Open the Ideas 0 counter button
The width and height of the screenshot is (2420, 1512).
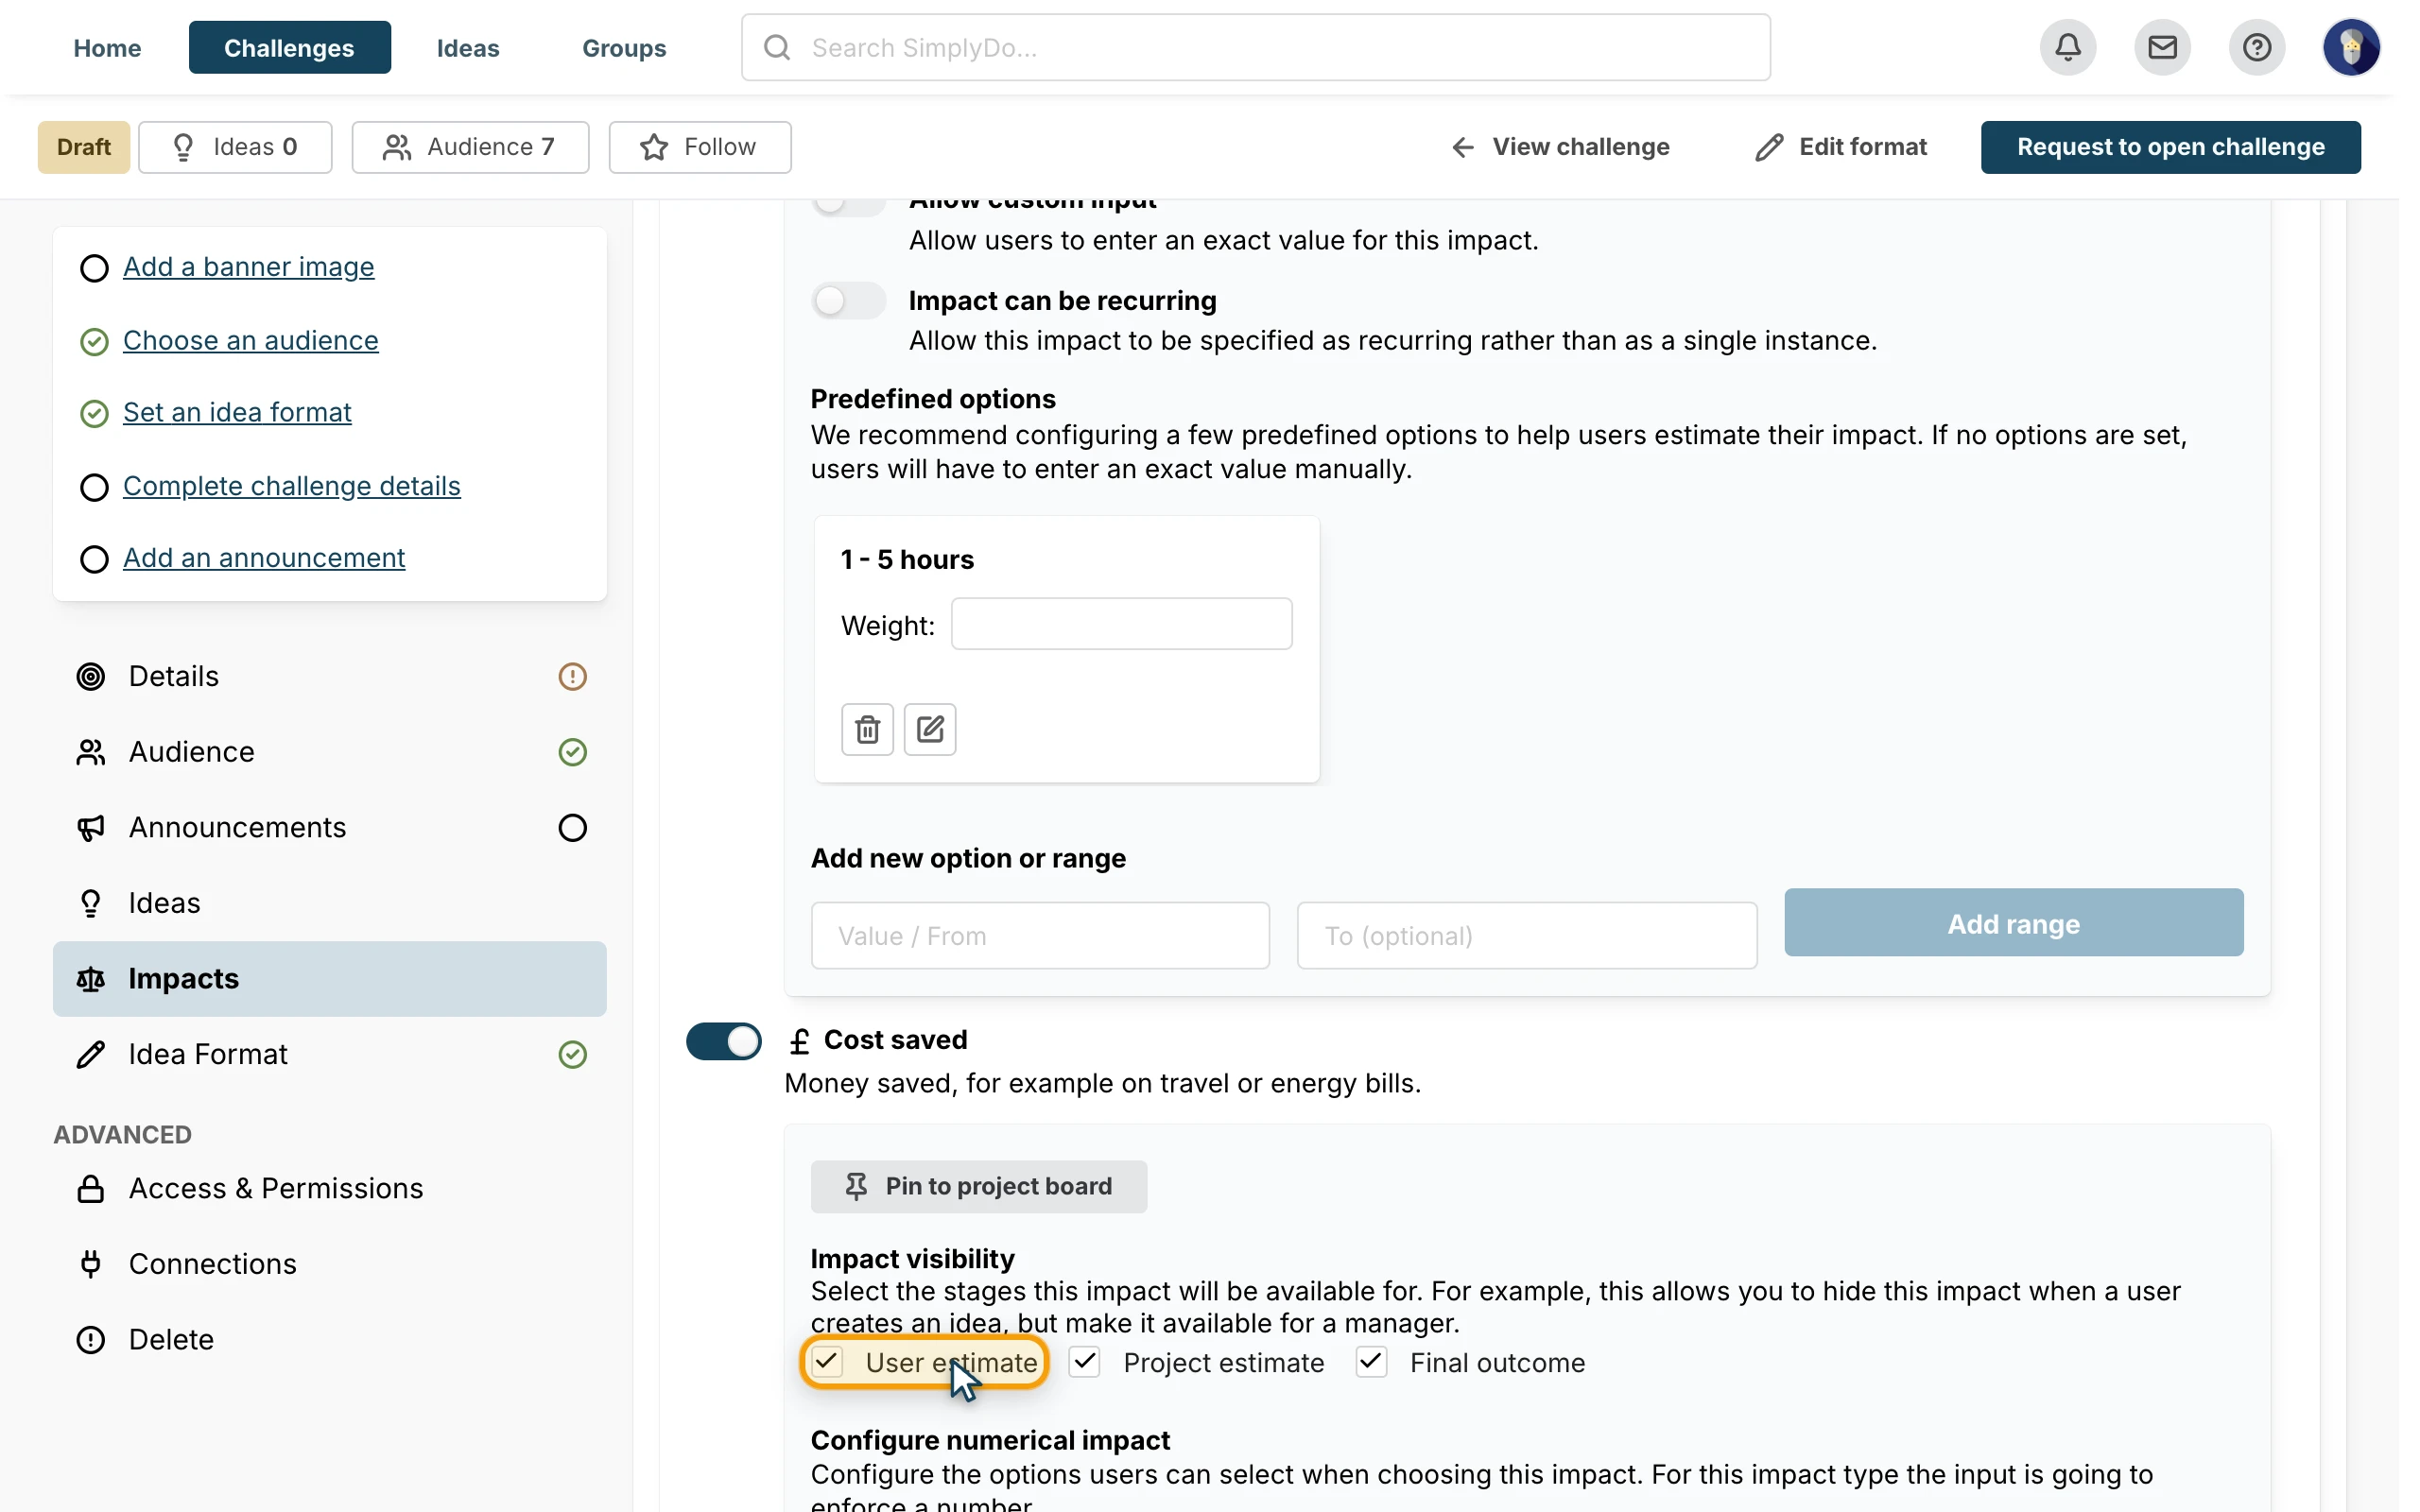(235, 147)
